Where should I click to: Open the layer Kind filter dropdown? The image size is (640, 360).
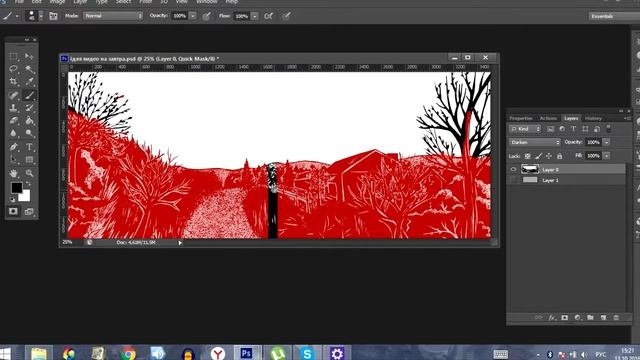[x=525, y=129]
